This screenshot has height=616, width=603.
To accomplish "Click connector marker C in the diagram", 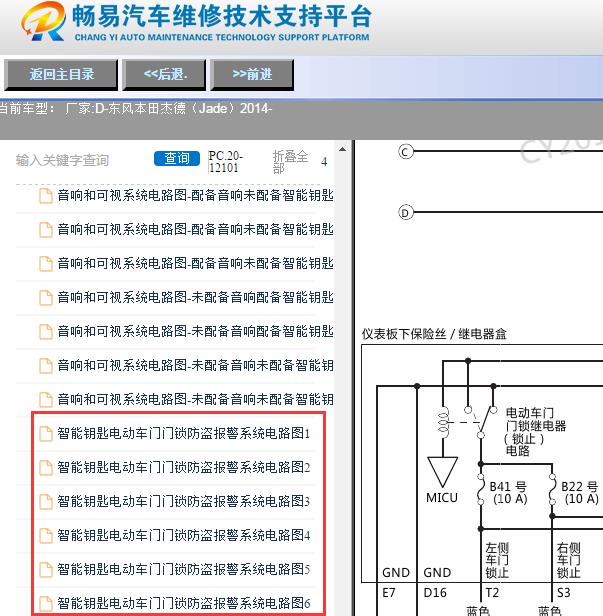I will click(405, 152).
